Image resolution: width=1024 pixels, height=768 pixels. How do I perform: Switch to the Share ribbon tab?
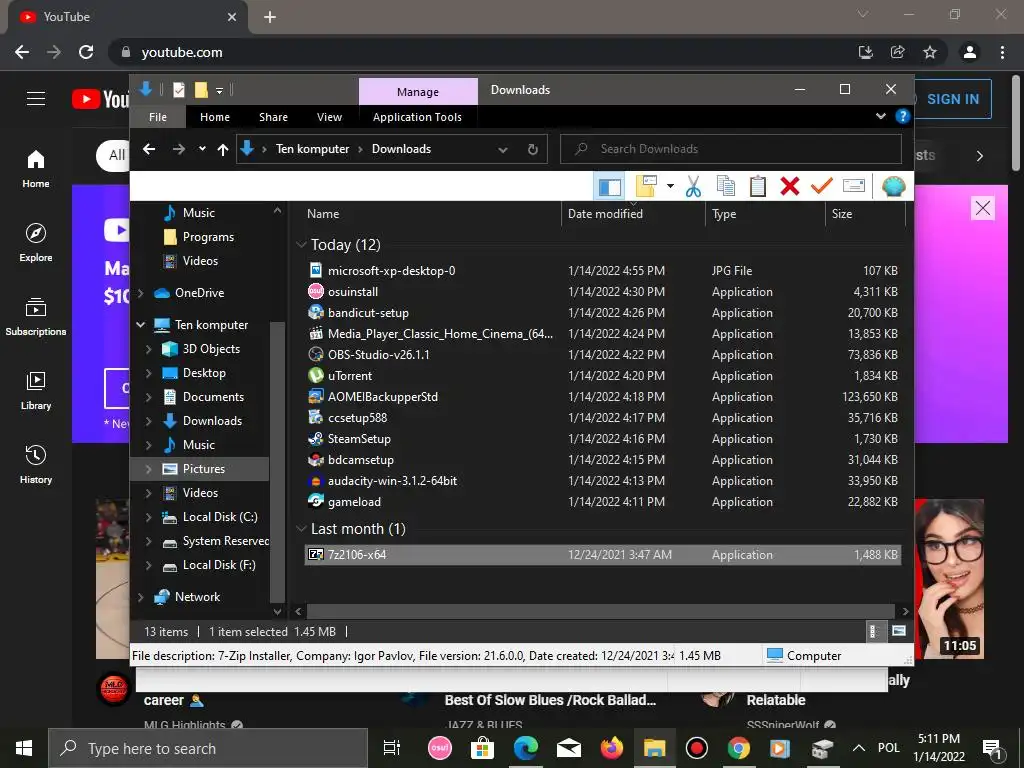[273, 117]
